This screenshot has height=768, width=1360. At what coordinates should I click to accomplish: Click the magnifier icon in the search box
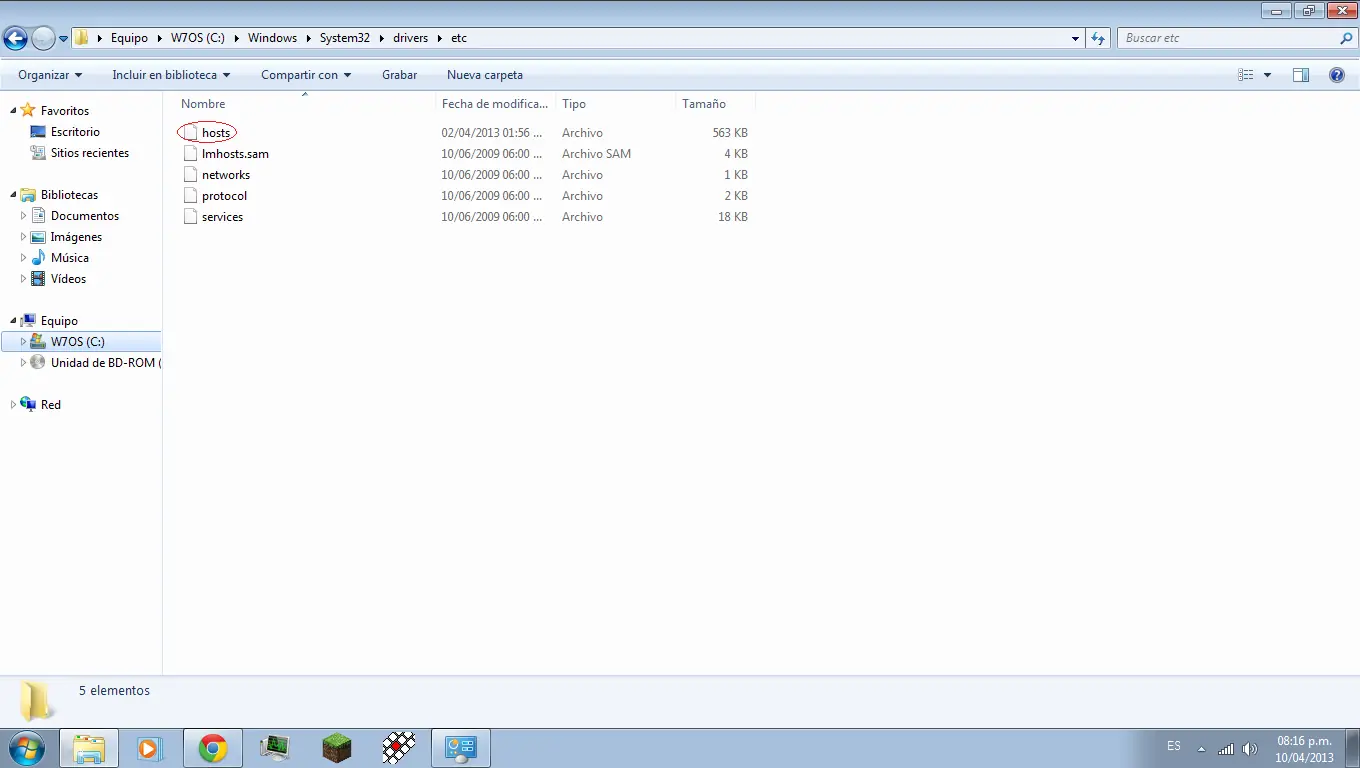(x=1346, y=38)
